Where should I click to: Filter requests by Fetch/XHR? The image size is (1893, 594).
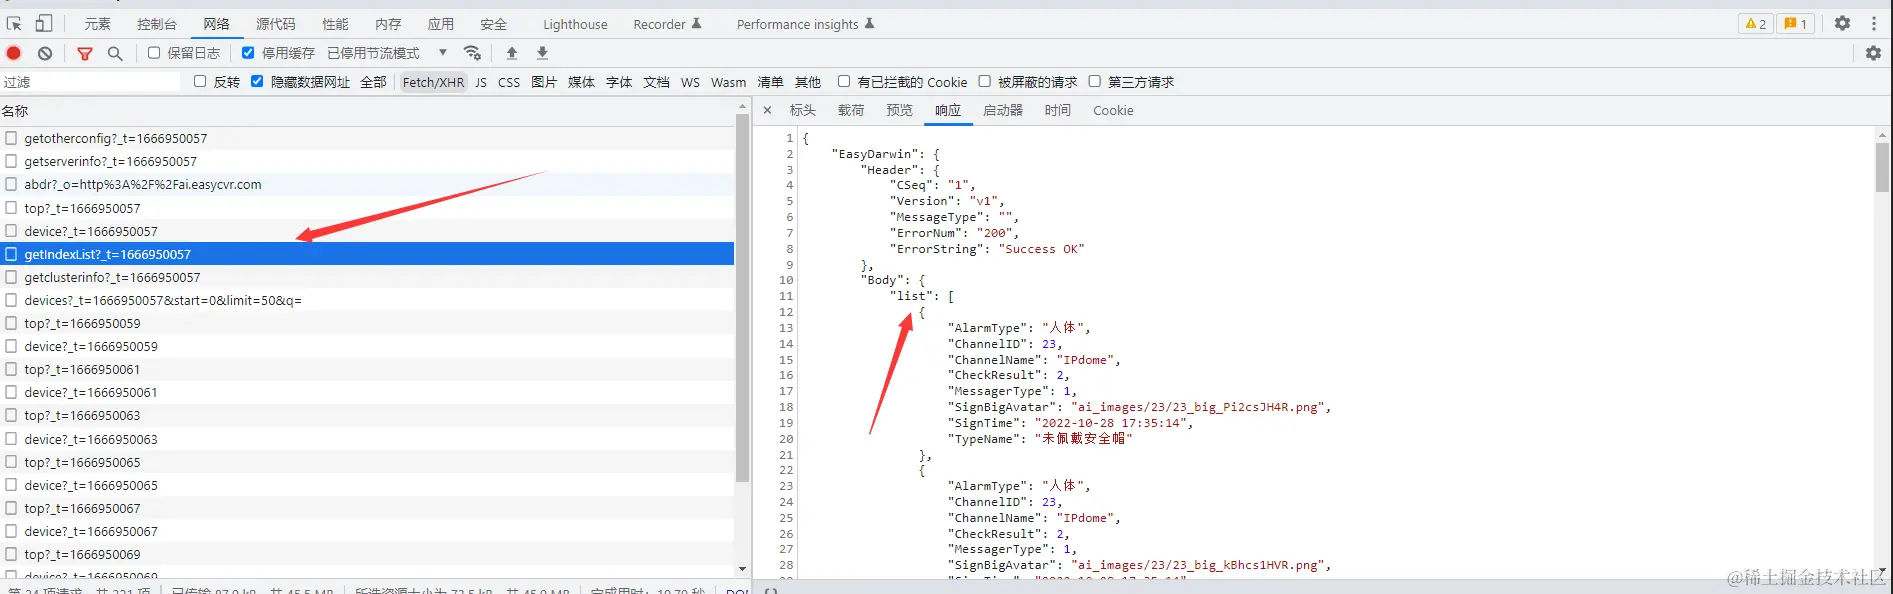point(433,82)
